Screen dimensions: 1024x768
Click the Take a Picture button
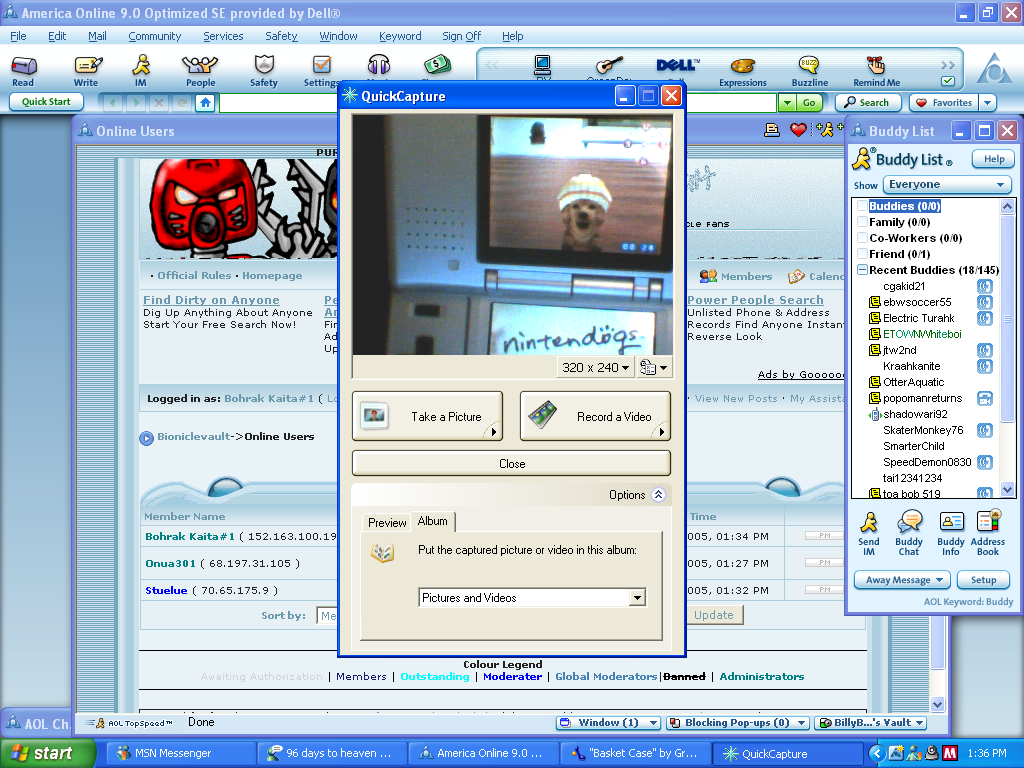coord(427,416)
